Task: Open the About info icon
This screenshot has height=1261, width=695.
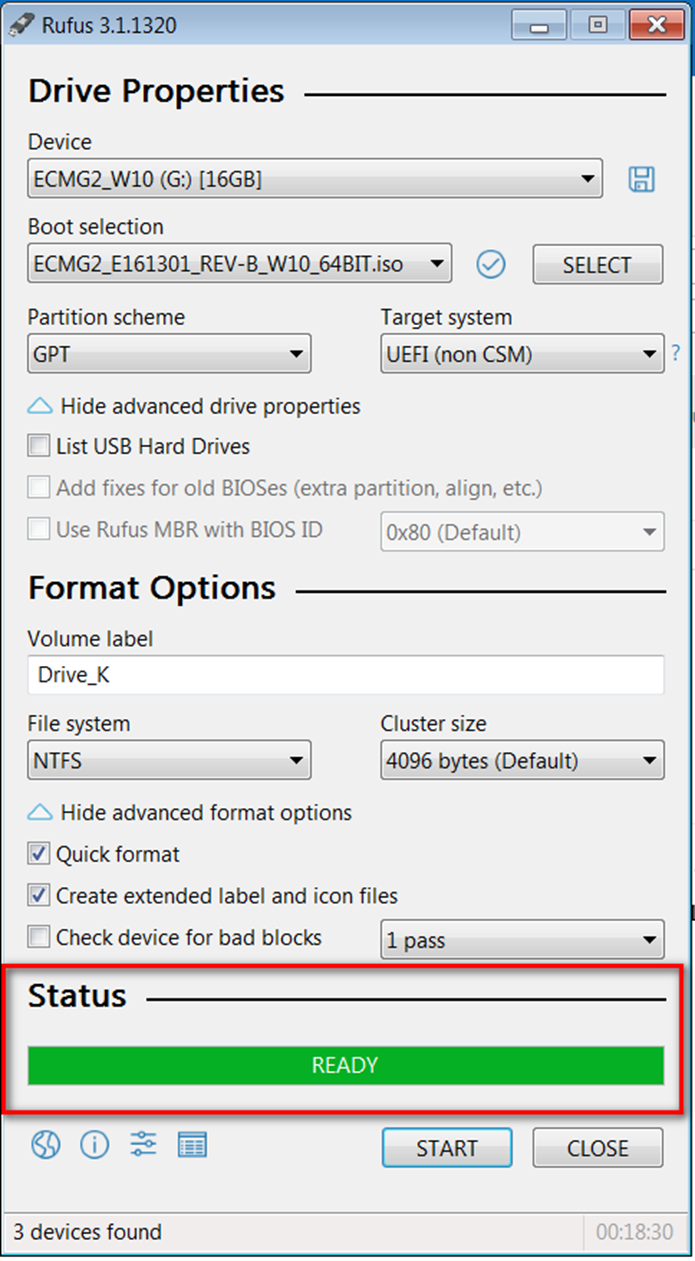Action: pyautogui.click(x=94, y=1145)
